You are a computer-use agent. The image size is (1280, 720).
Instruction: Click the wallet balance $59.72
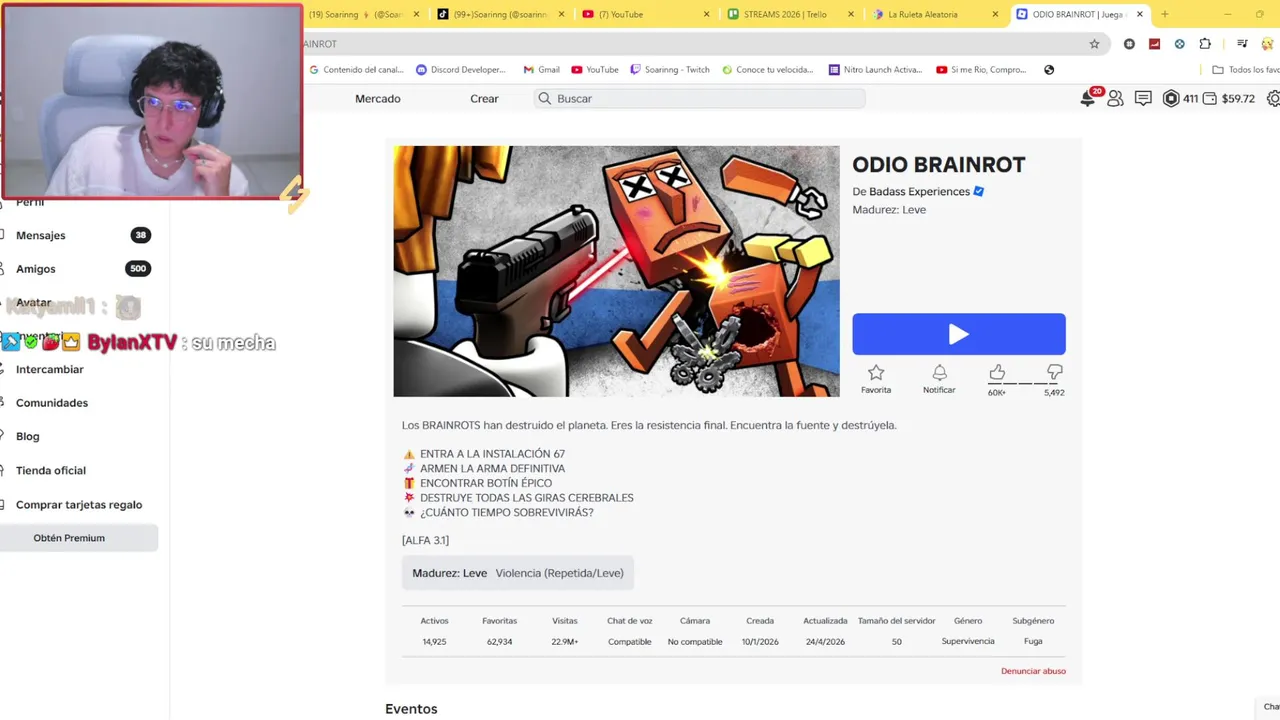coord(1229,98)
